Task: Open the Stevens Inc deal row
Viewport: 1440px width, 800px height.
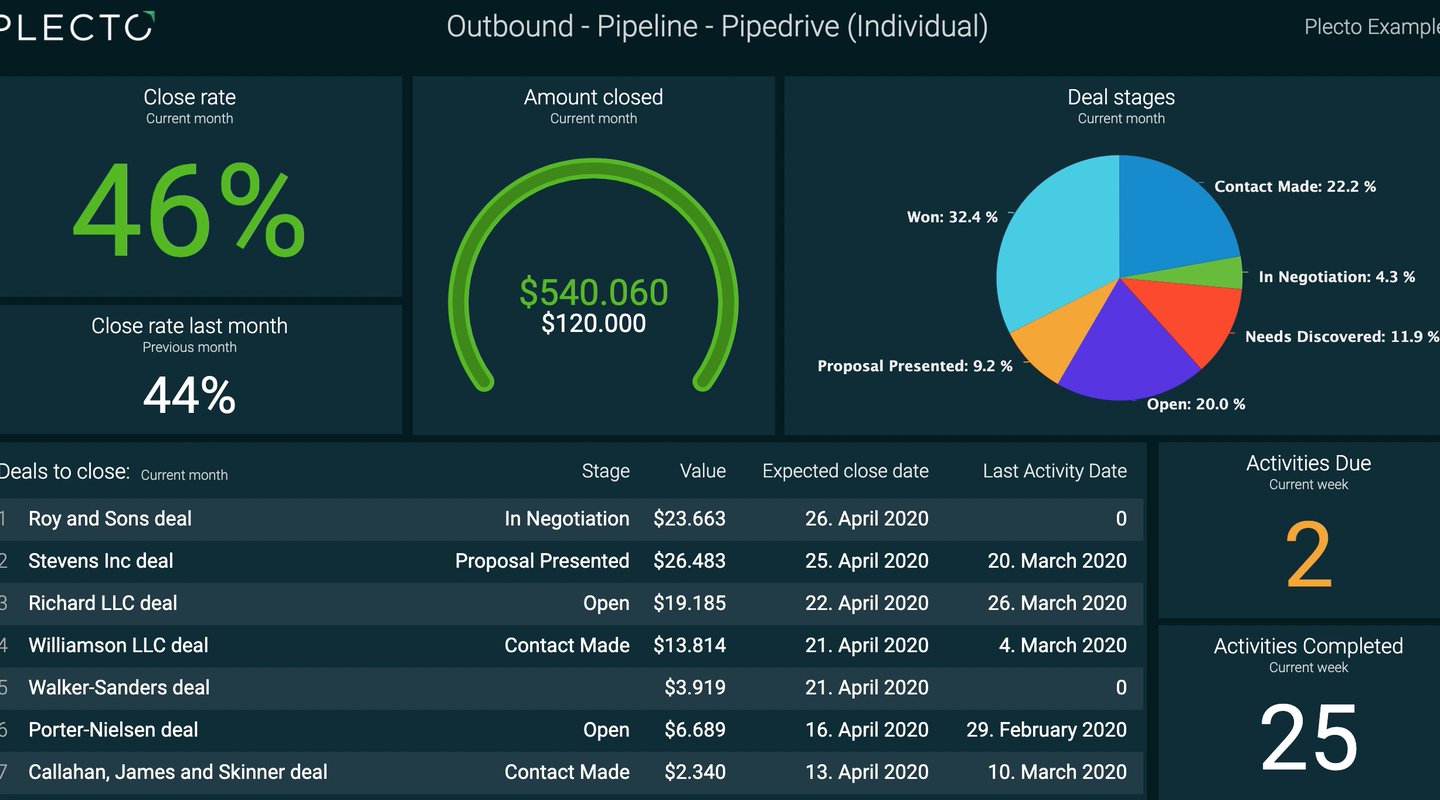Action: (571, 561)
